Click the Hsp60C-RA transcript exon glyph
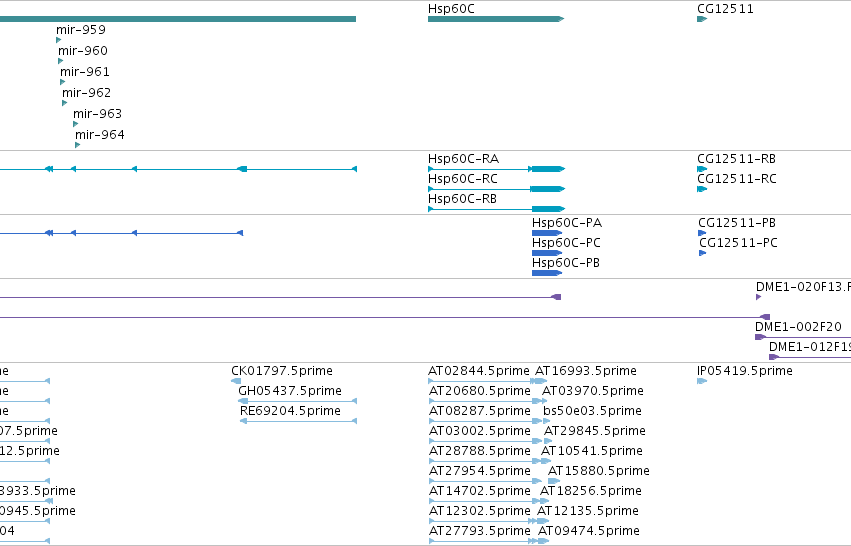Image resolution: width=851 pixels, height=546 pixels. click(548, 169)
